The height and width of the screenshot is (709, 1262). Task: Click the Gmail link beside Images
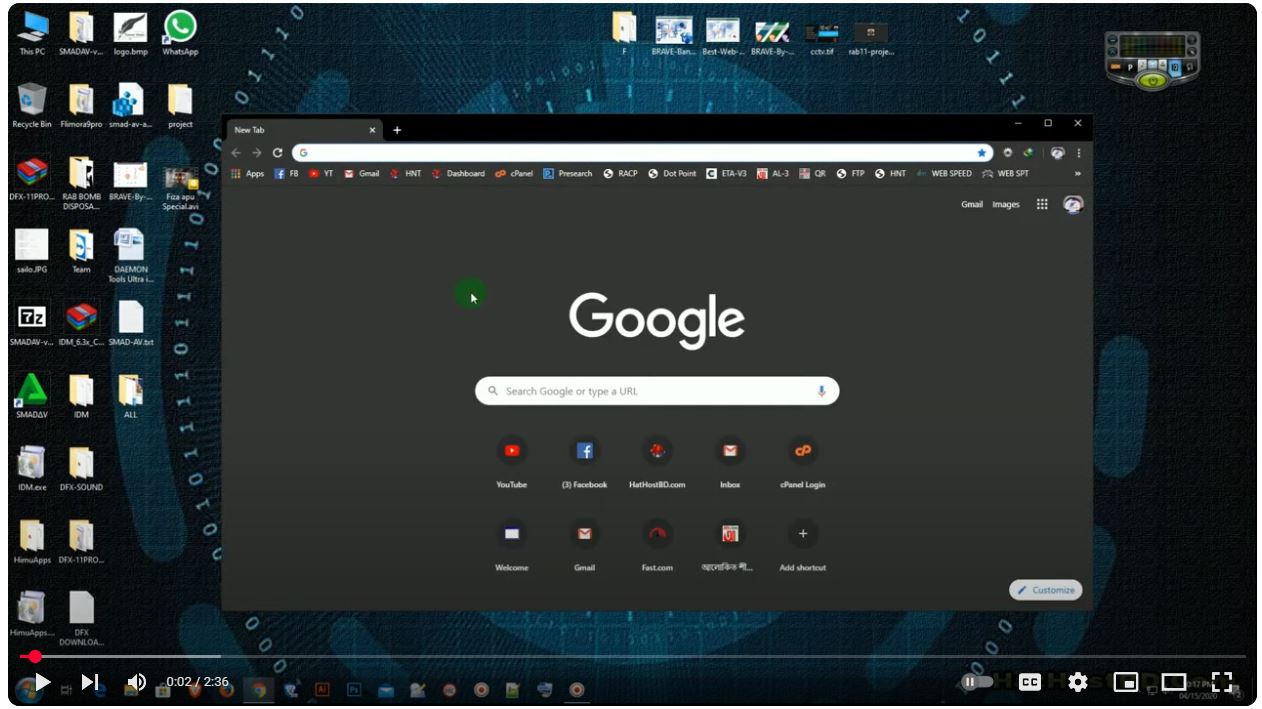pos(972,205)
